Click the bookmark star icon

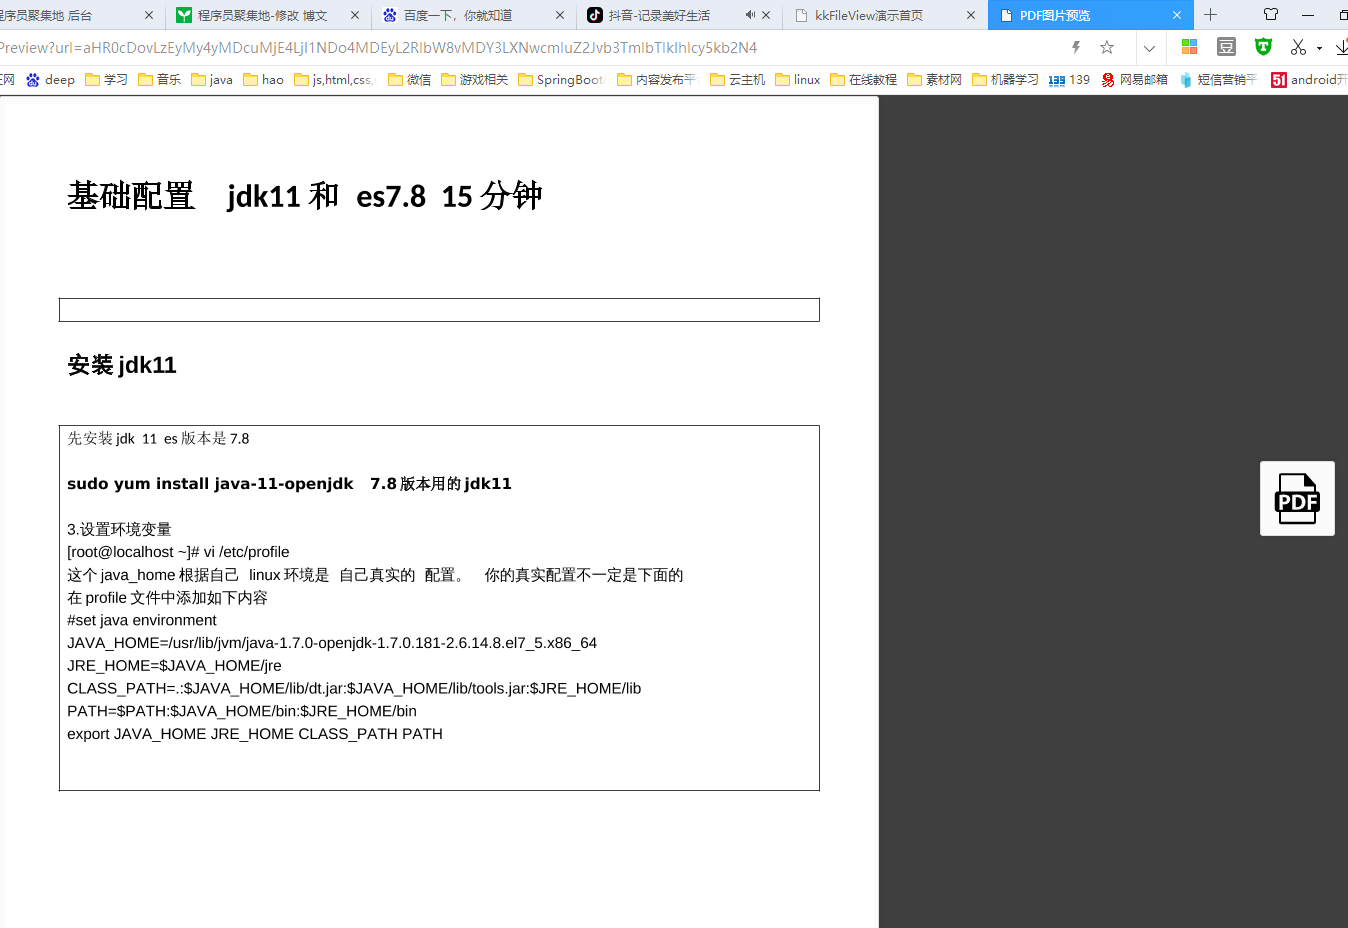(1107, 47)
